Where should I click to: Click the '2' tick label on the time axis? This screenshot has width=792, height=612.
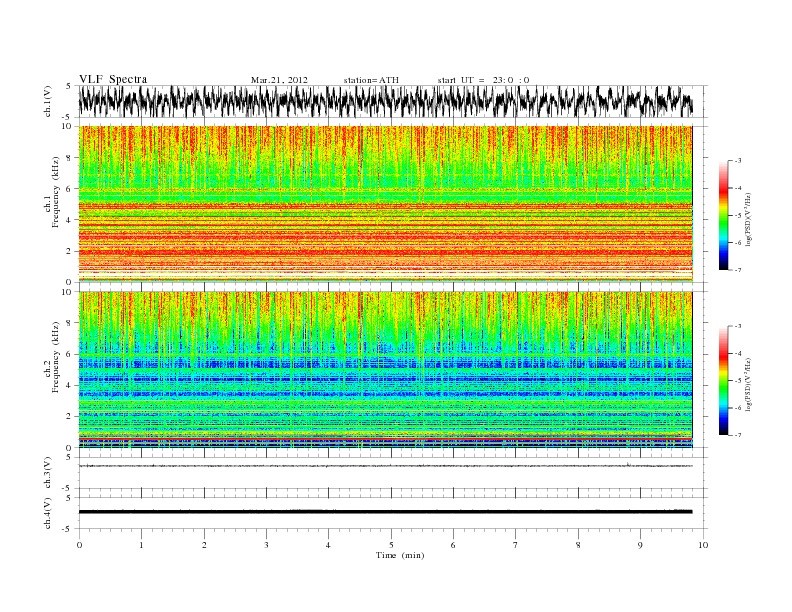pos(204,545)
